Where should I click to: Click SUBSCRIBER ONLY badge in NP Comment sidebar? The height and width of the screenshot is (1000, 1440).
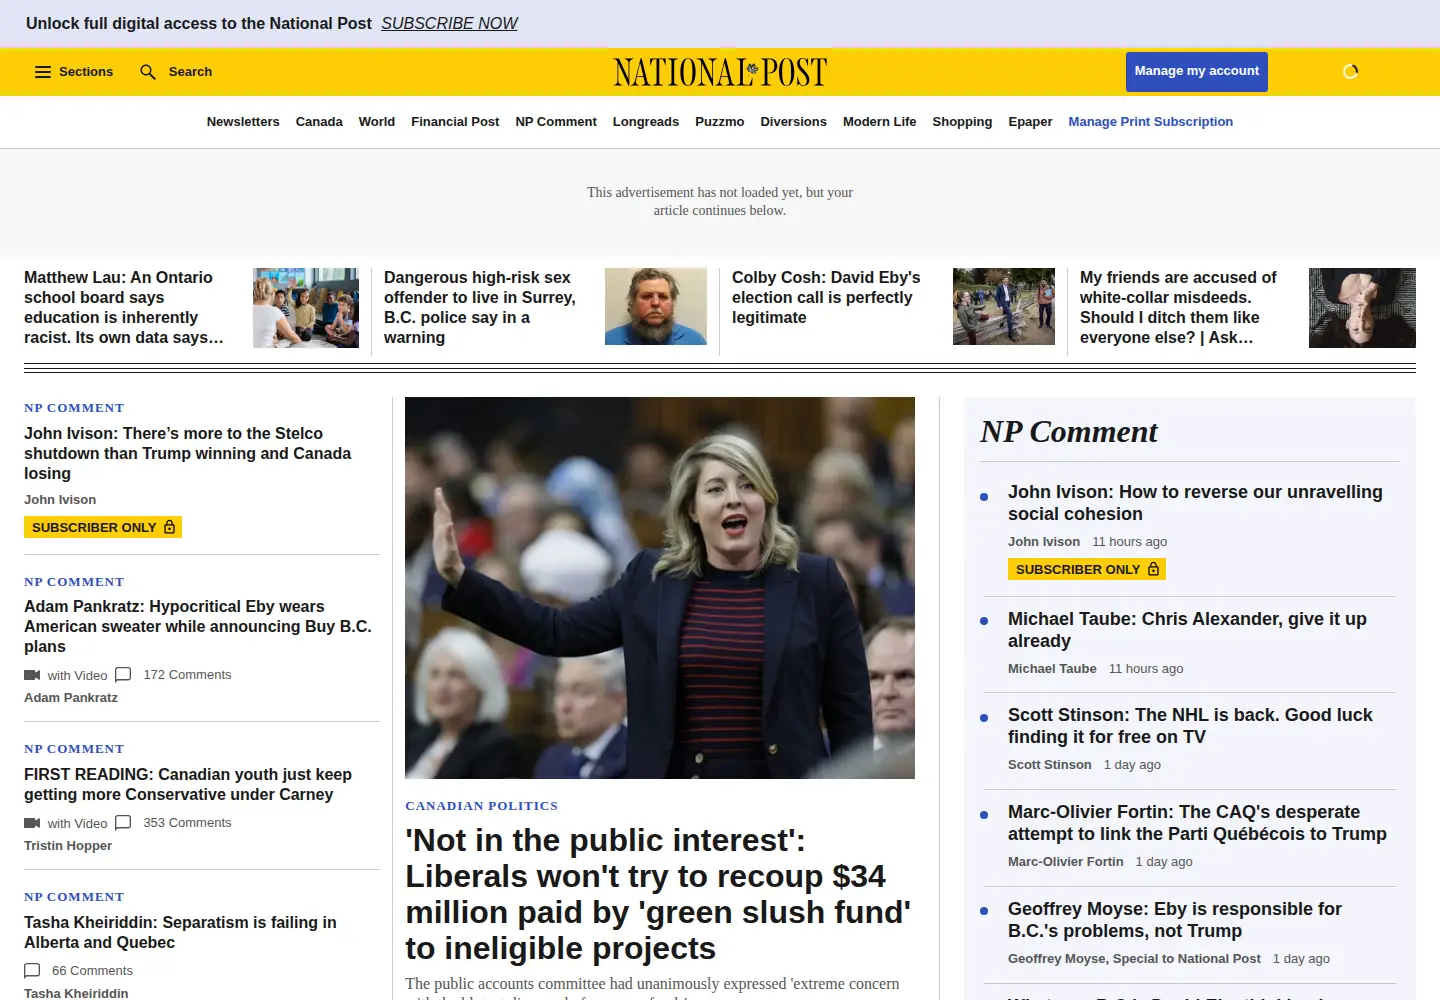pyautogui.click(x=1087, y=569)
